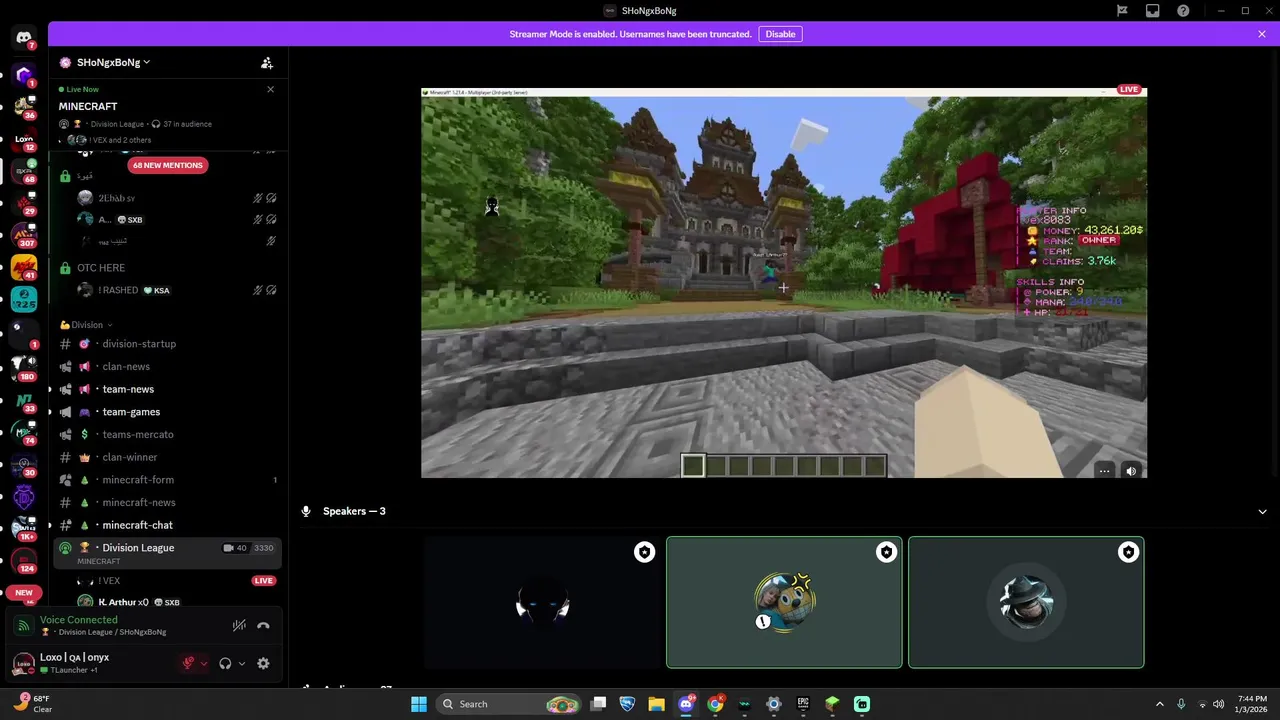Toggle deafen with the headphones icon
The height and width of the screenshot is (720, 1280).
(225, 663)
